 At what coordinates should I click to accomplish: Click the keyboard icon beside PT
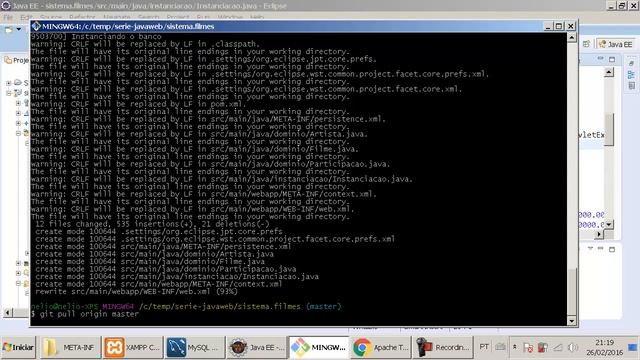[500, 347]
